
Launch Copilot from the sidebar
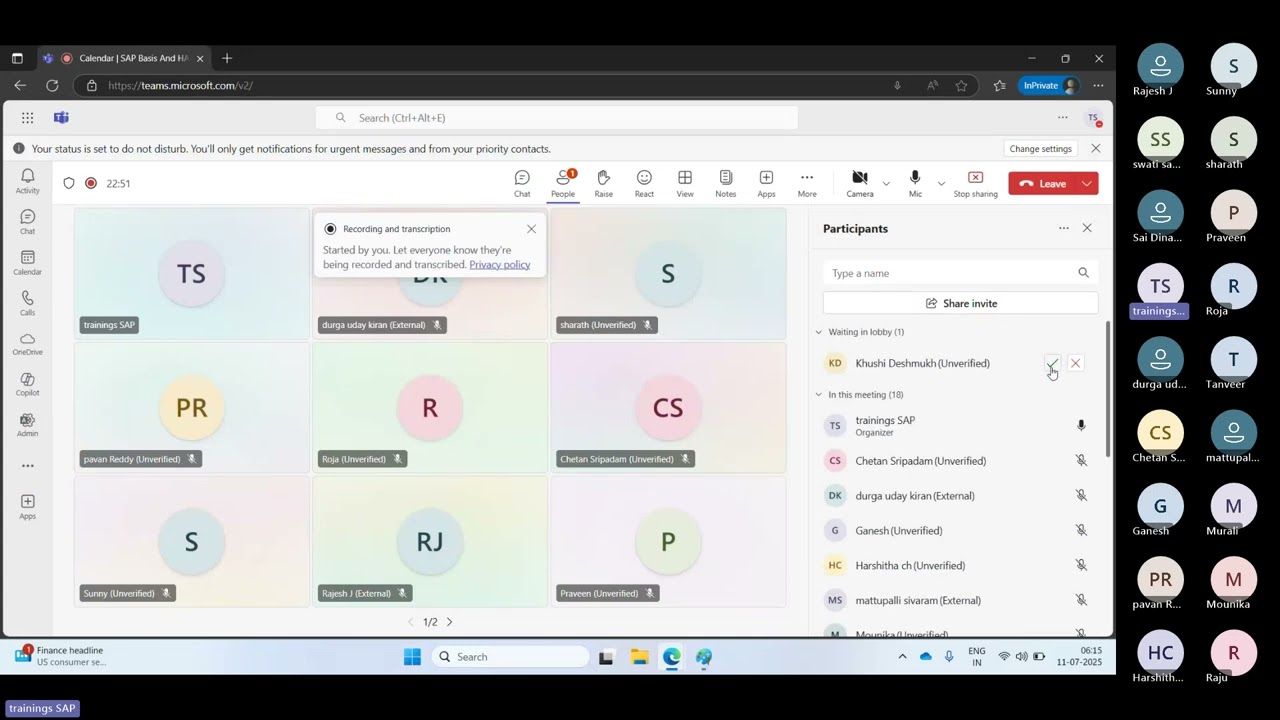(x=27, y=385)
